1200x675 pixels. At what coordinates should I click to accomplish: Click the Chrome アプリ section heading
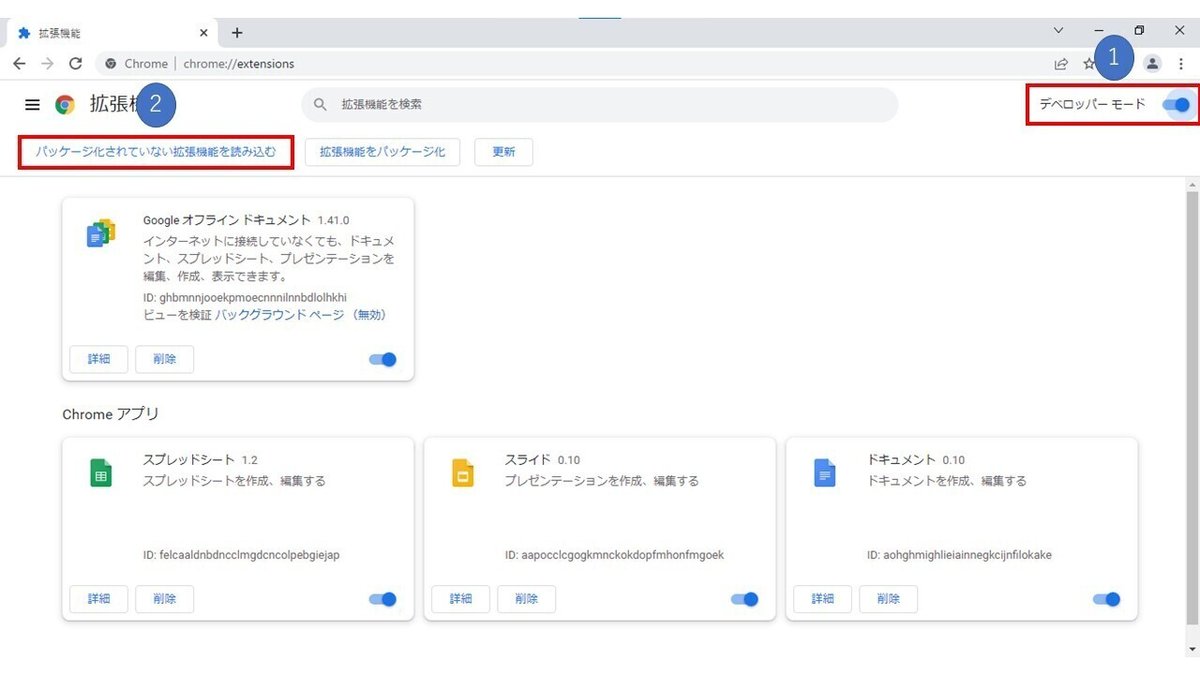click(111, 414)
